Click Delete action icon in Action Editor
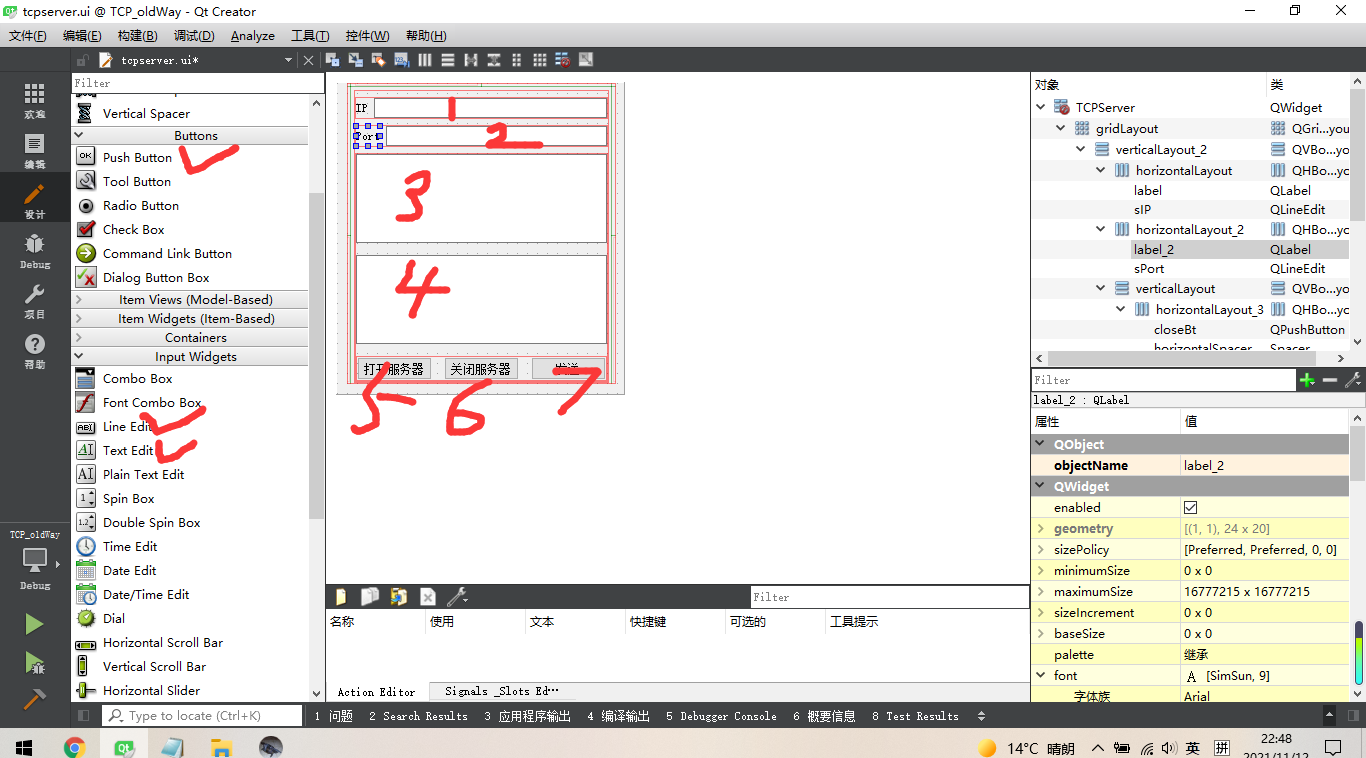This screenshot has height=758, width=1366. (428, 597)
